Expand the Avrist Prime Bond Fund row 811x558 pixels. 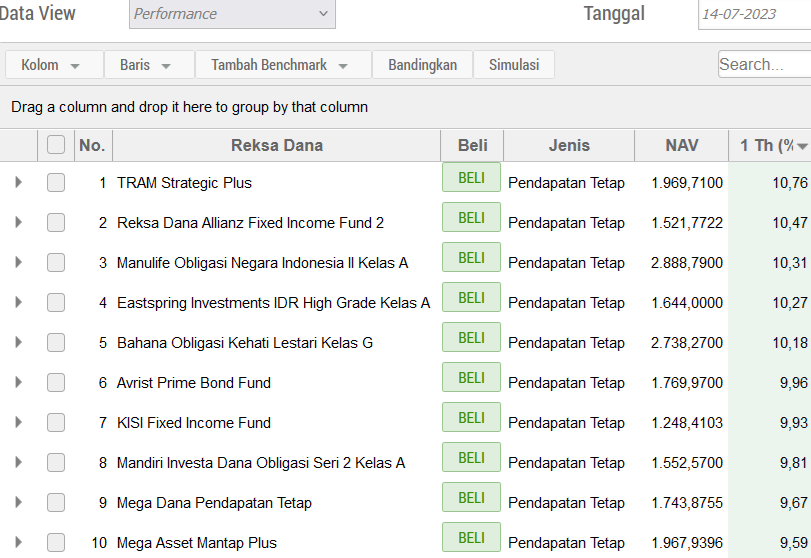coord(18,382)
